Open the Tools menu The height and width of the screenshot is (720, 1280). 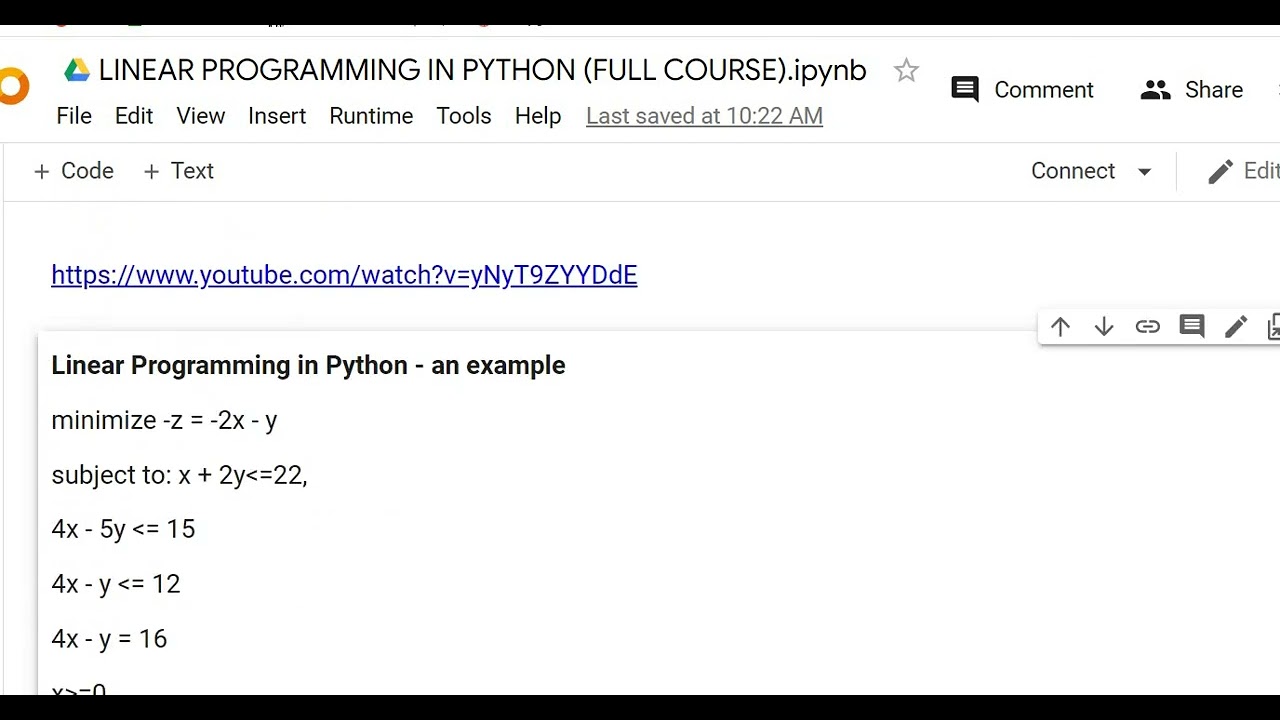coord(463,116)
